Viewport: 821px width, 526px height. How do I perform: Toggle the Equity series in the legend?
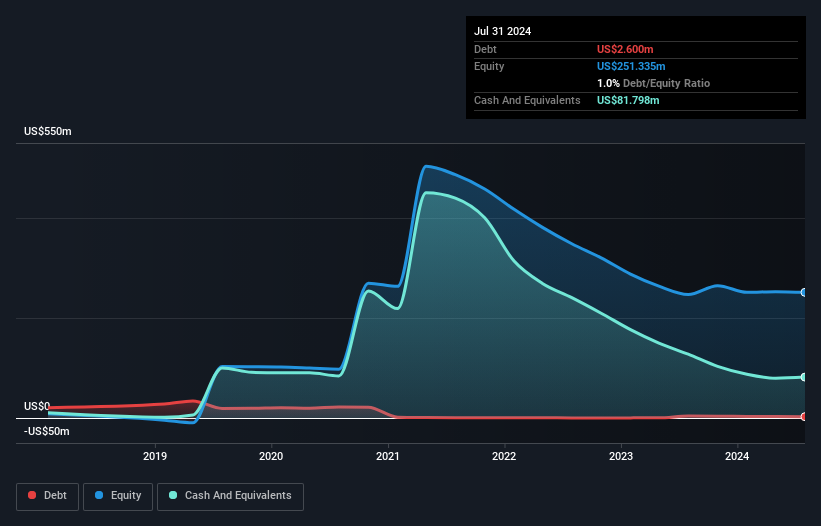118,496
